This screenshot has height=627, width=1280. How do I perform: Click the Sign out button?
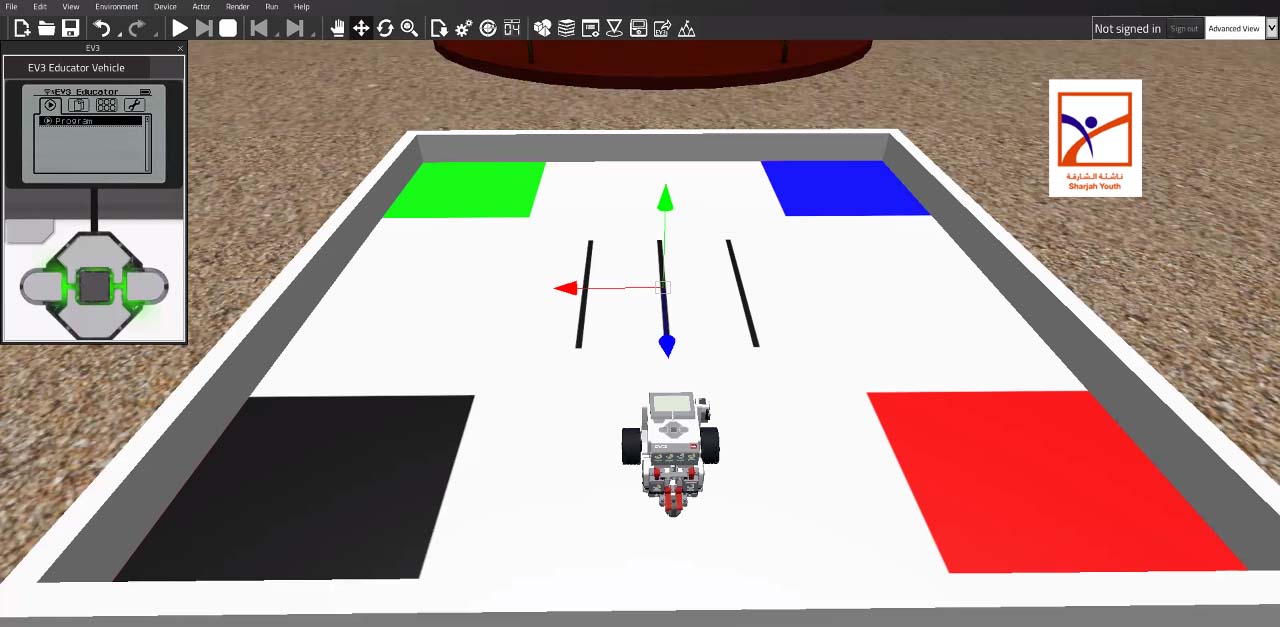tap(1184, 29)
